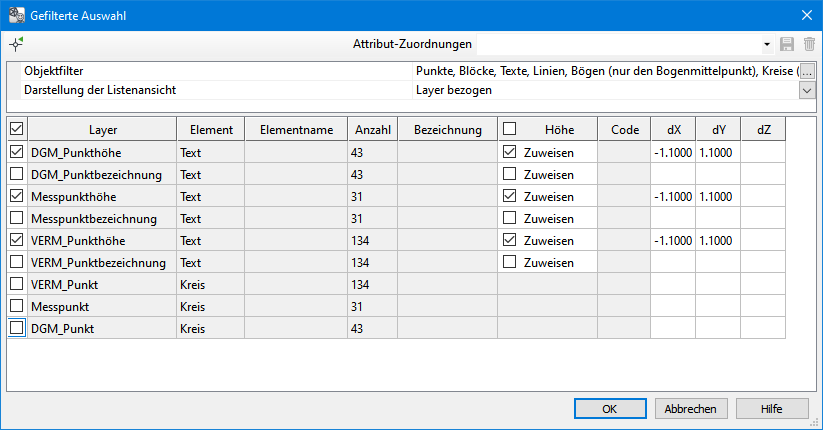Open the Attribut-Zuordnungen dropdown
Viewport: 823px width, 430px height.
pos(766,45)
